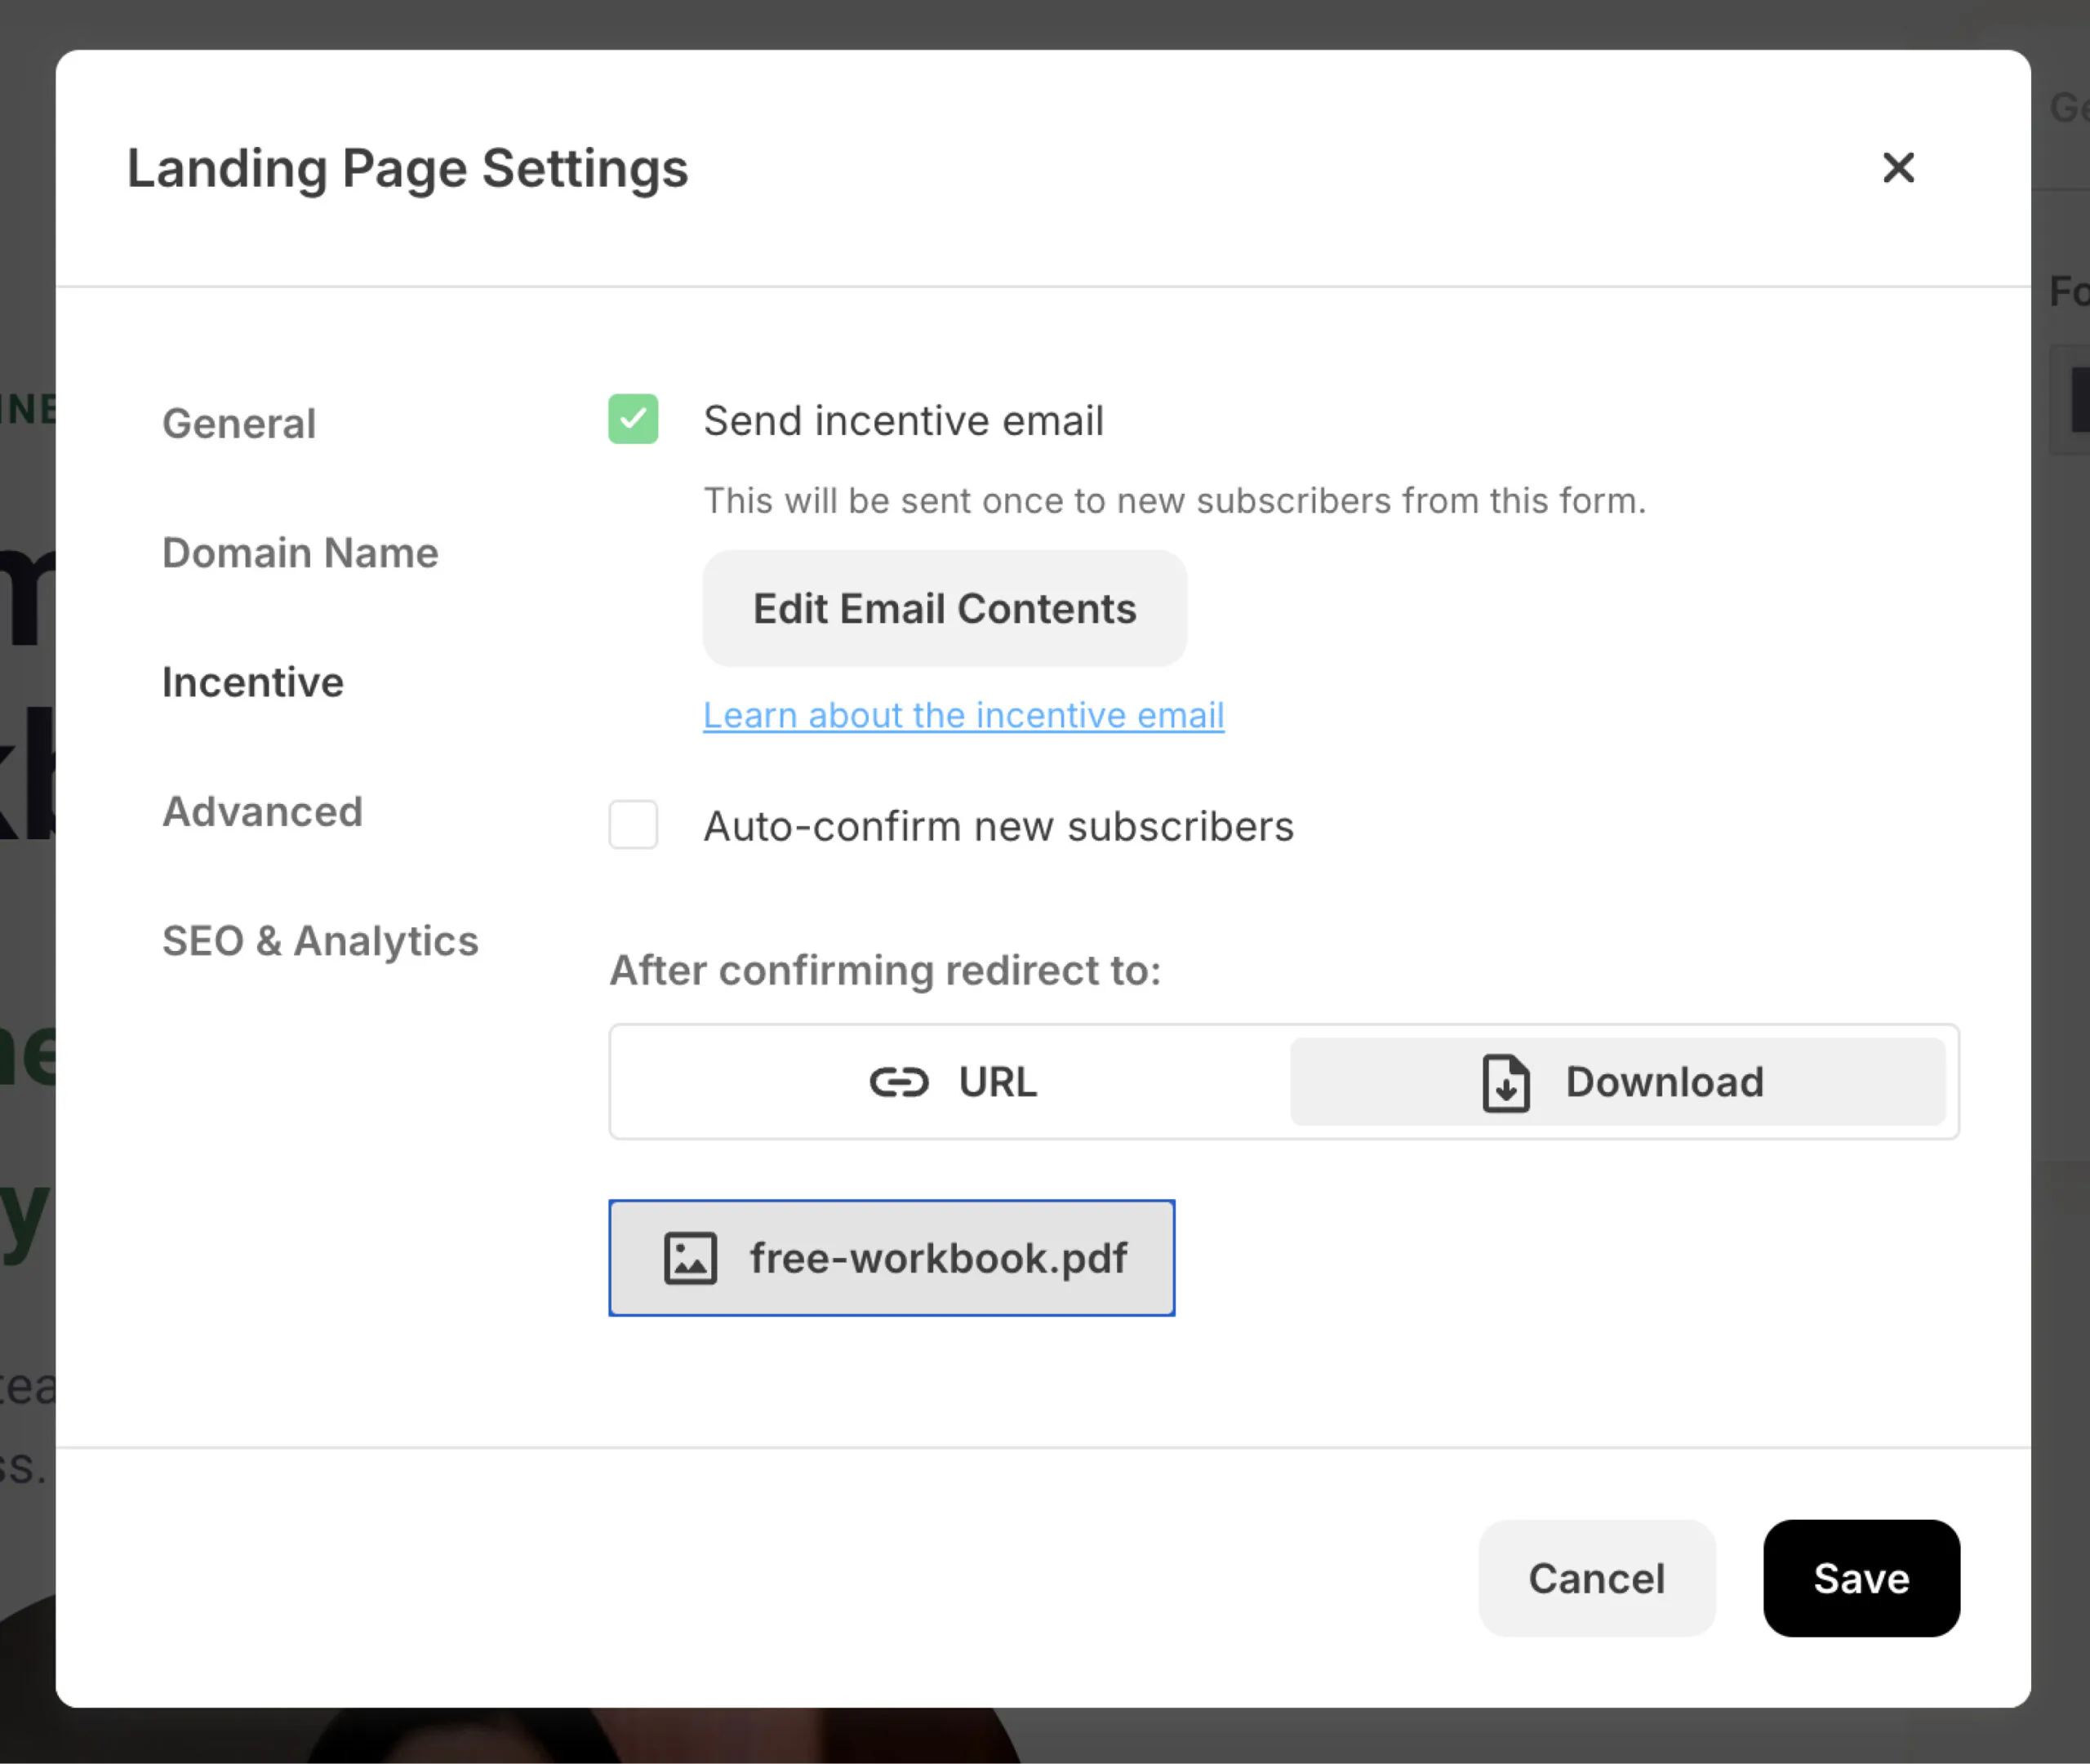The width and height of the screenshot is (2090, 1764).
Task: Choose URL redirect option
Action: [x=951, y=1082]
